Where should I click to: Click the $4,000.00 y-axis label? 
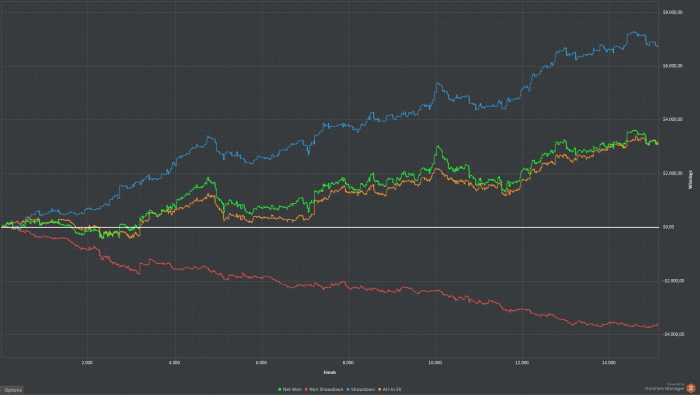(672, 119)
